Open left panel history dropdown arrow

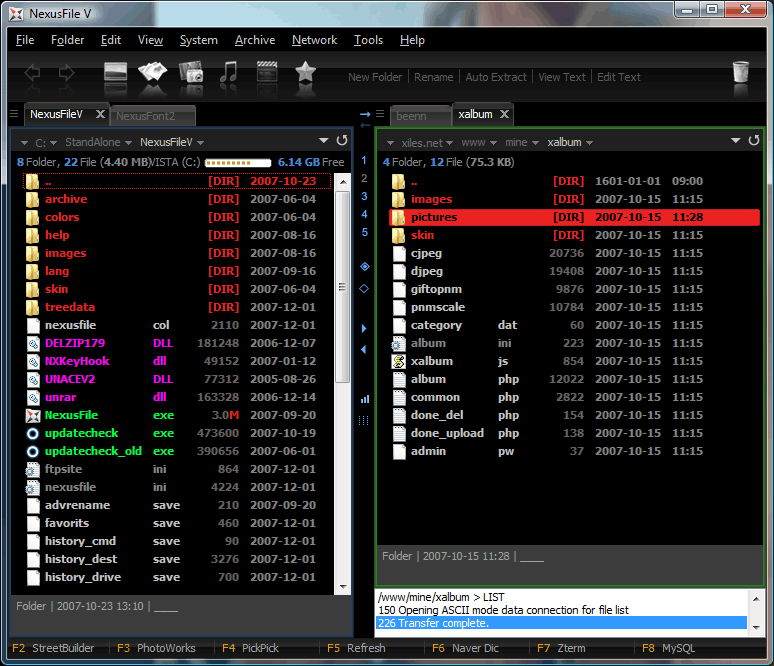[323, 141]
